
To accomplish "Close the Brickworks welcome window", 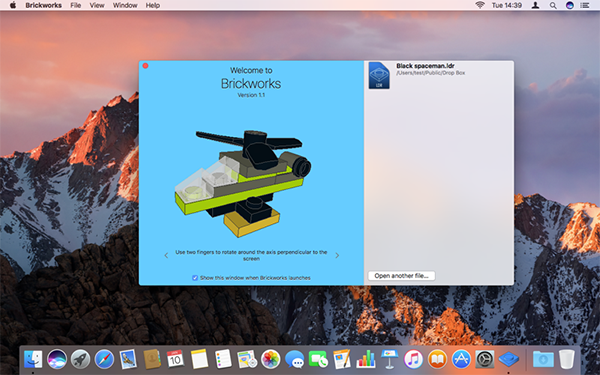I will point(145,66).
